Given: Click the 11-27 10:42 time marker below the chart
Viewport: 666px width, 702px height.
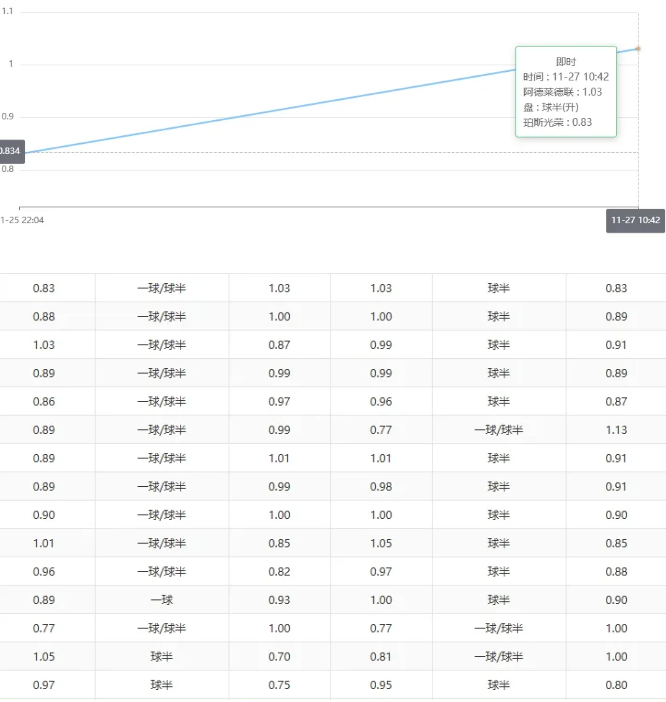Looking at the screenshot, I should point(635,220).
